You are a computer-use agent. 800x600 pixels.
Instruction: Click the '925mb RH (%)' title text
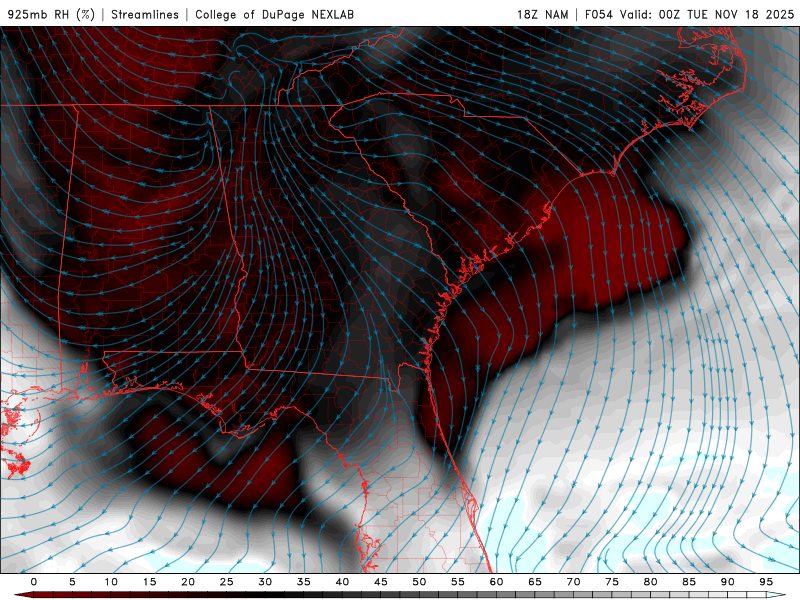point(51,14)
